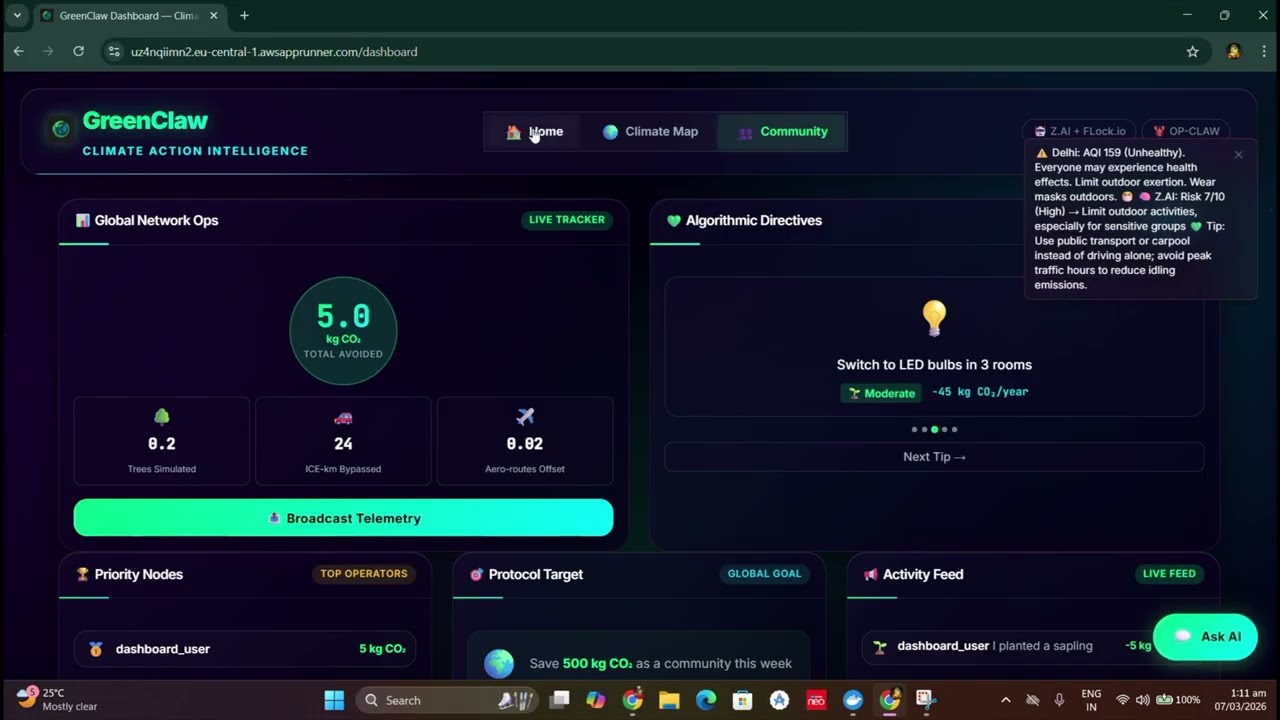Click the GLOBAL GOAL badge

[x=765, y=574]
